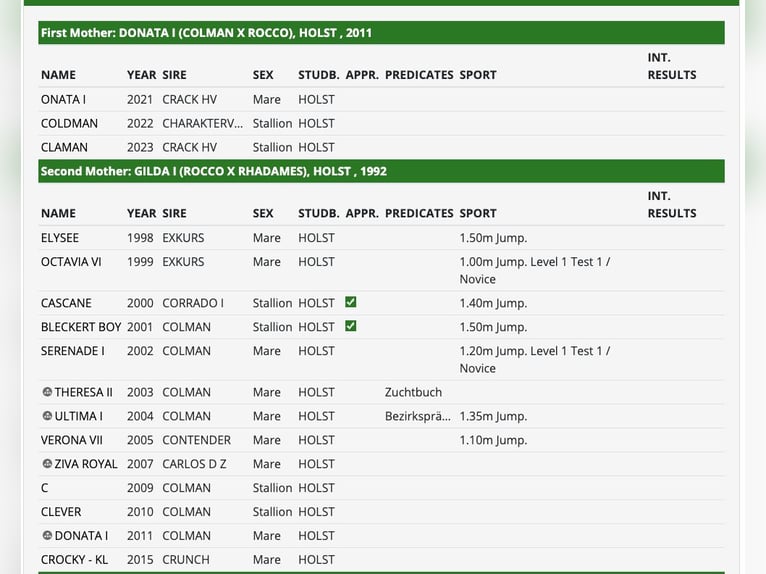Image resolution: width=766 pixels, height=574 pixels.
Task: Click the icon beside DONATA I row name
Action: click(x=47, y=536)
